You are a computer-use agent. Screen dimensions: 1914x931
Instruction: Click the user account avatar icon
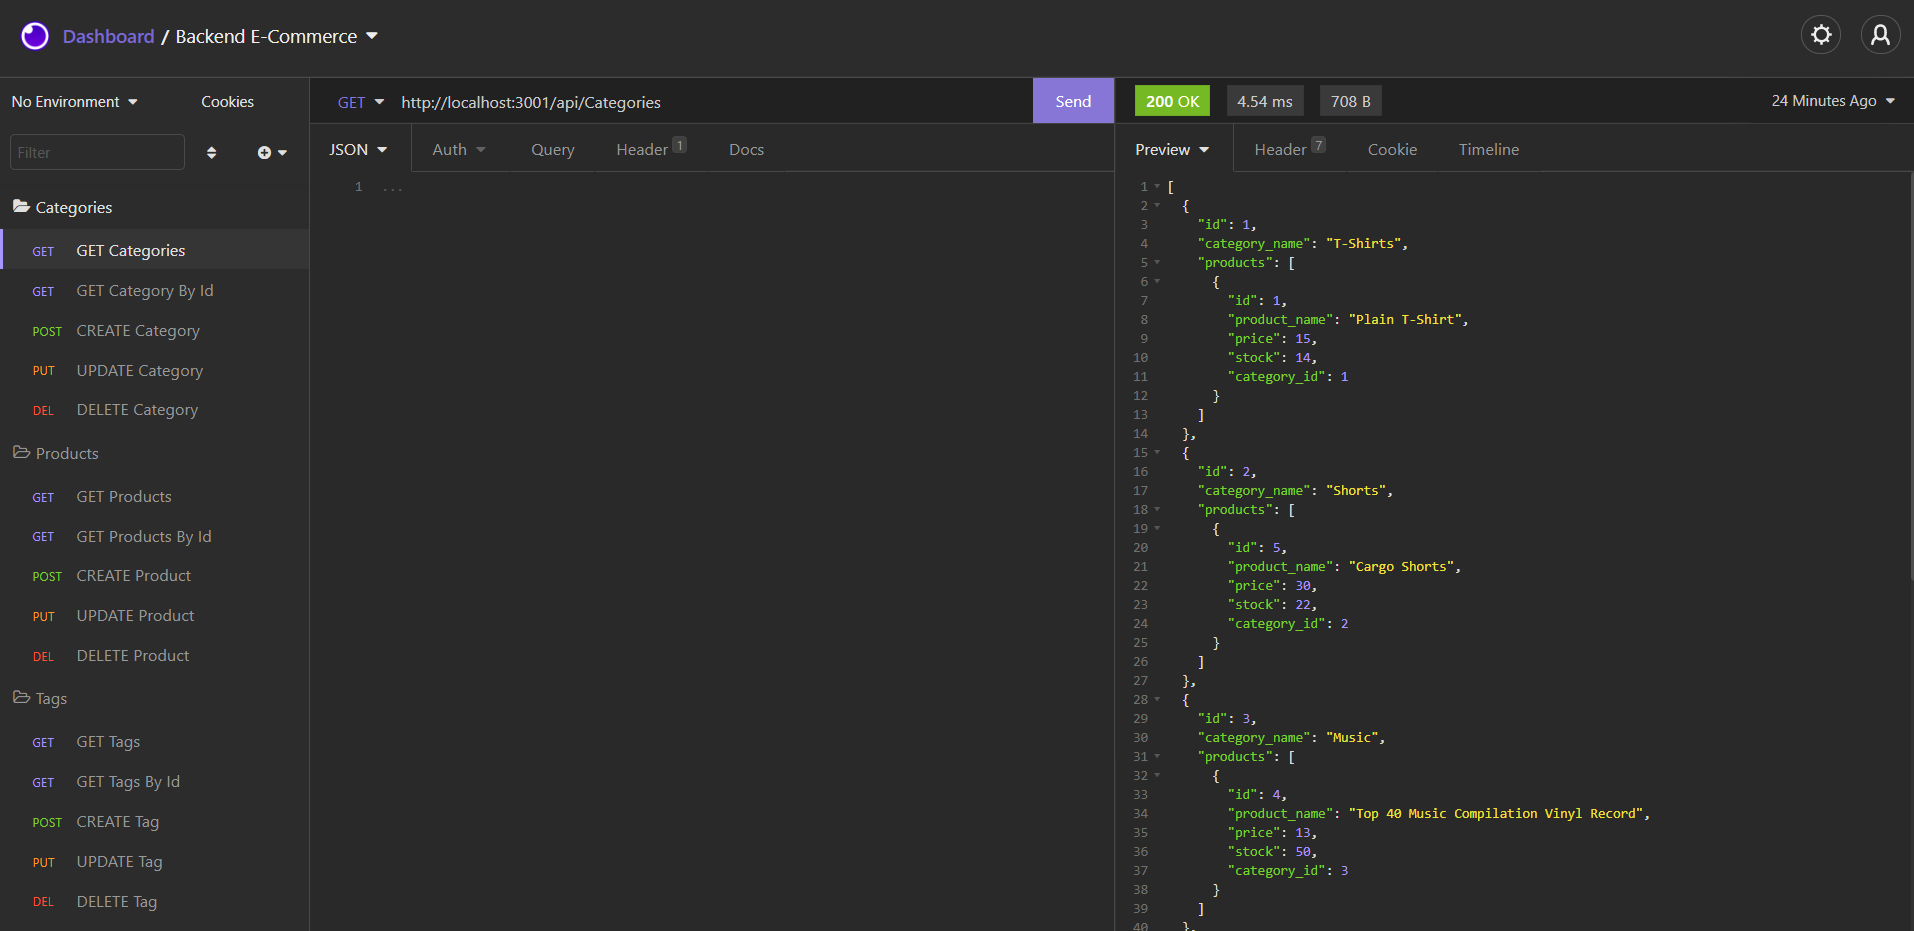coord(1880,34)
